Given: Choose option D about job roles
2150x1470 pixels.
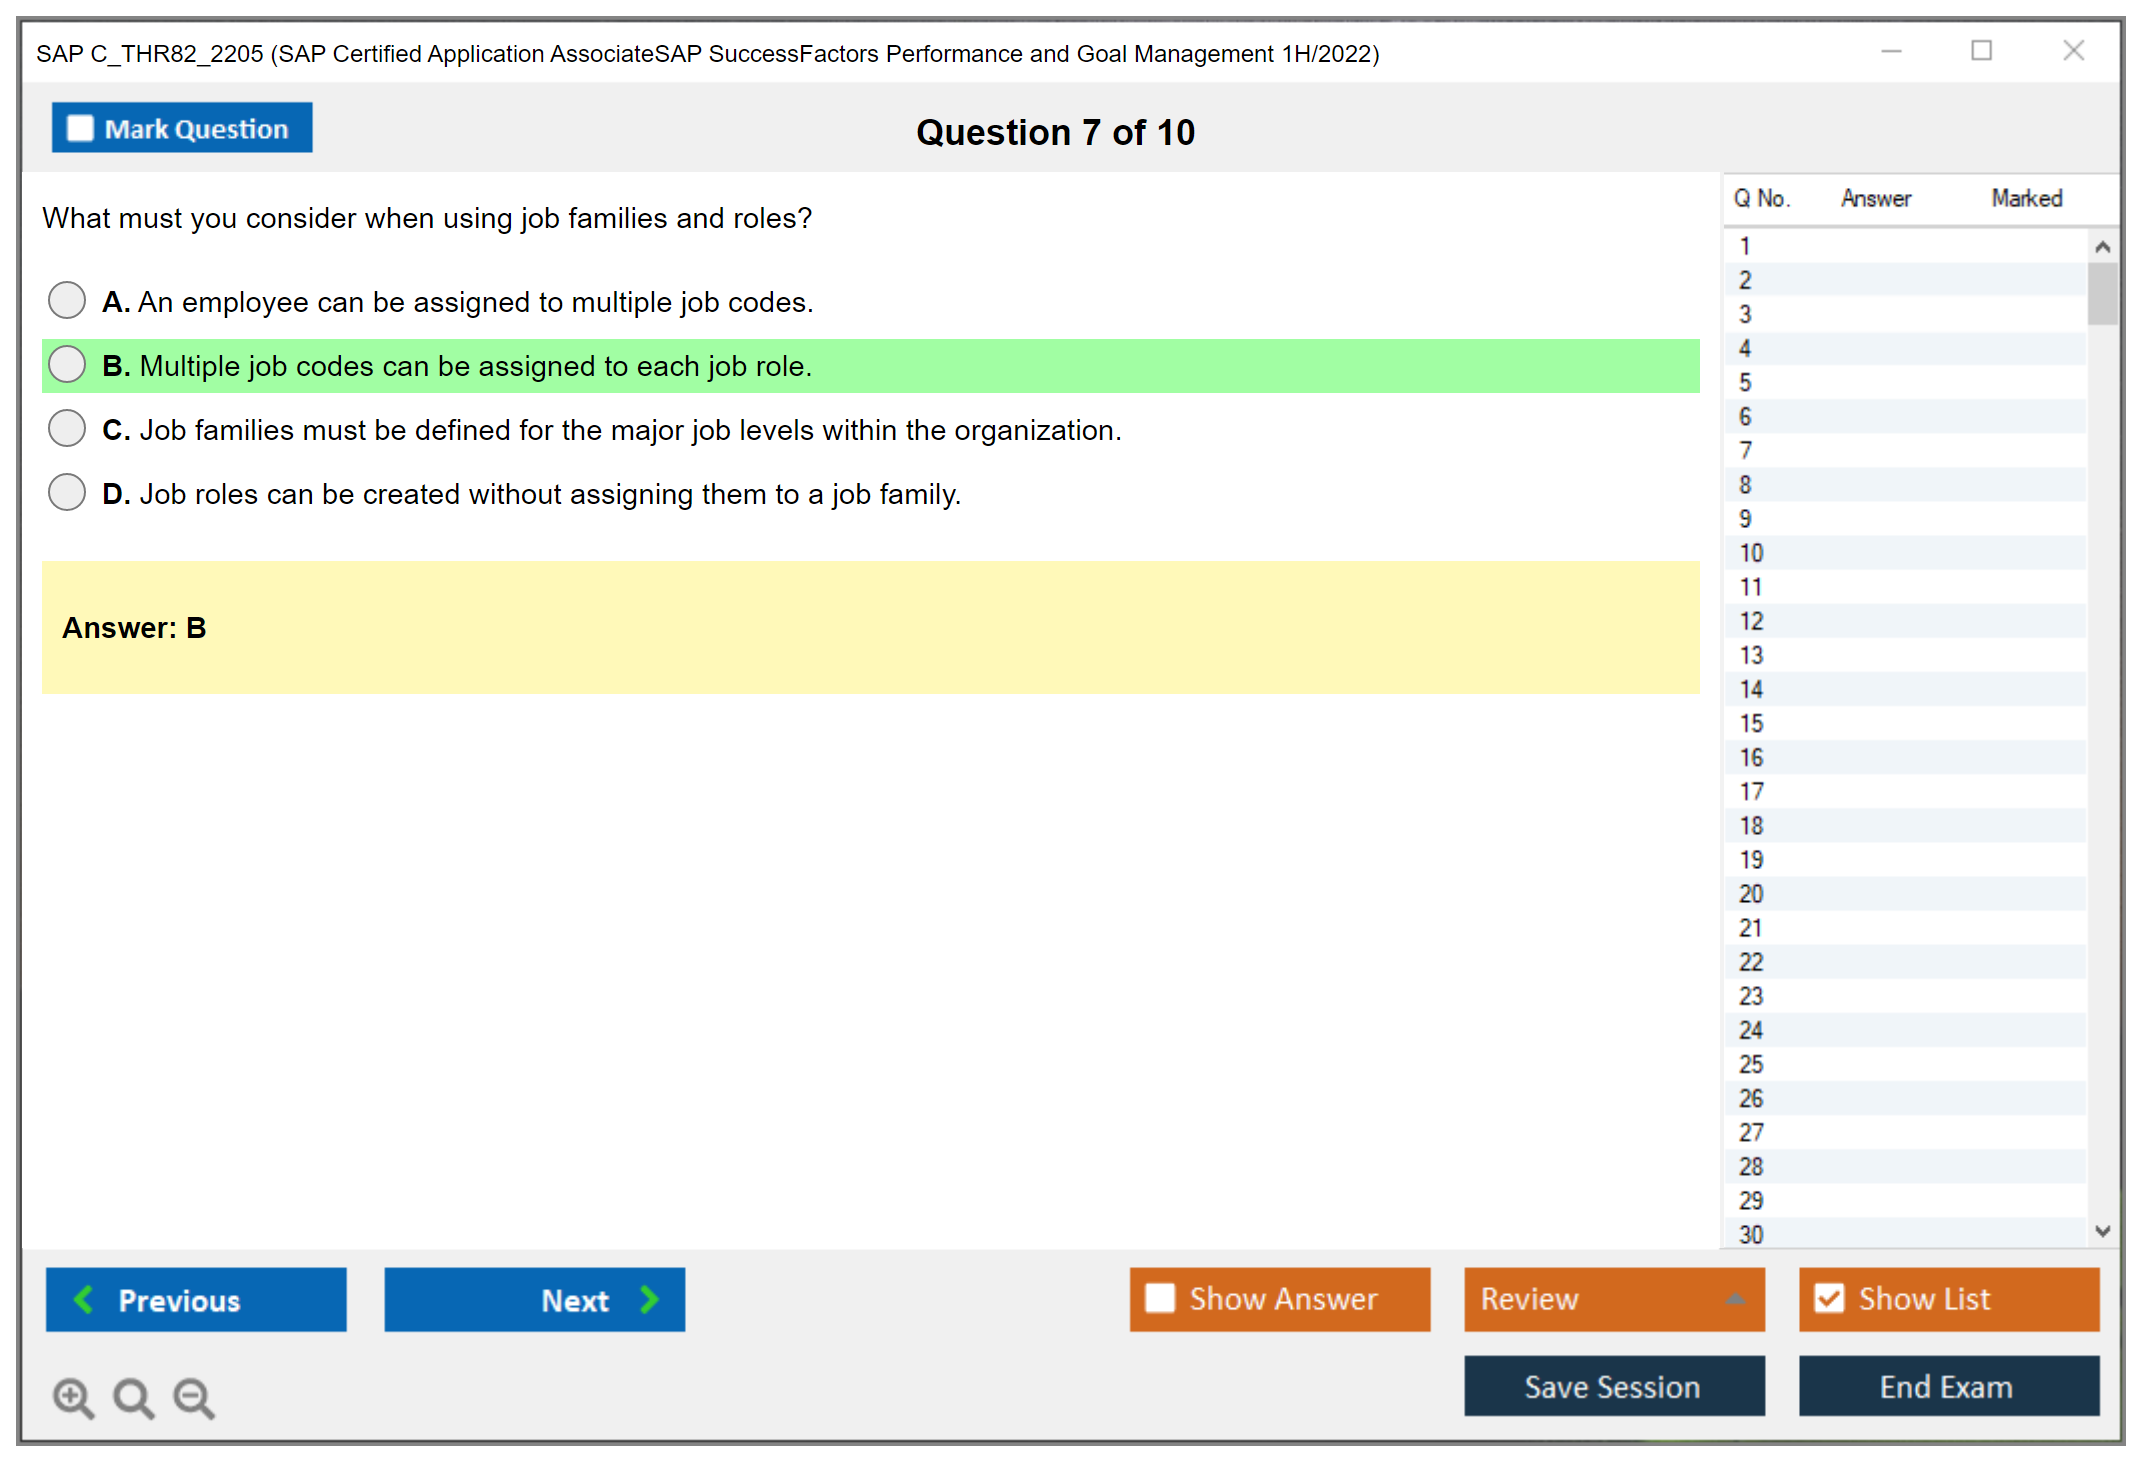Looking at the screenshot, I should [x=67, y=492].
